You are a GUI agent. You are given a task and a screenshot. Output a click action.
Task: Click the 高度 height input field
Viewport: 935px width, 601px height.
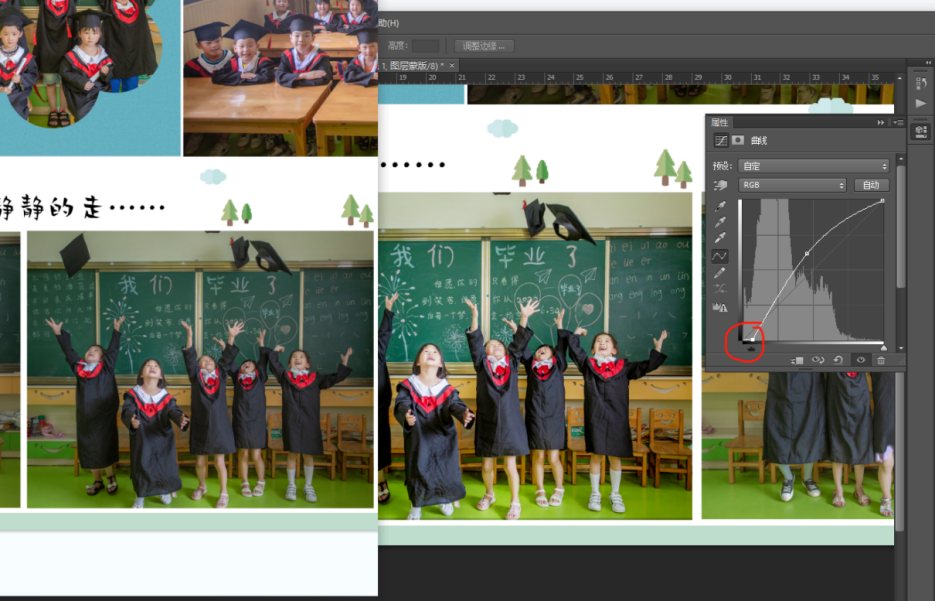pos(426,46)
